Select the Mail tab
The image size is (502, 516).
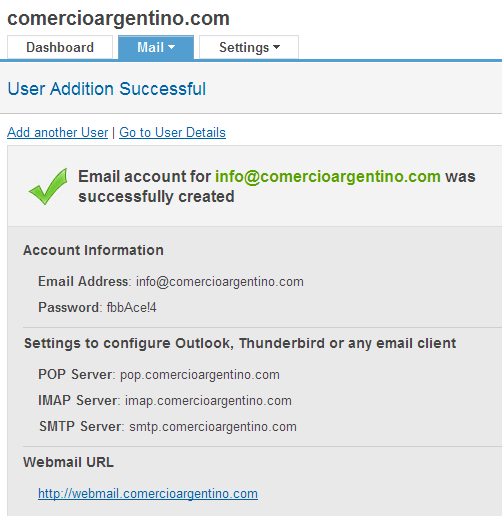tap(156, 47)
